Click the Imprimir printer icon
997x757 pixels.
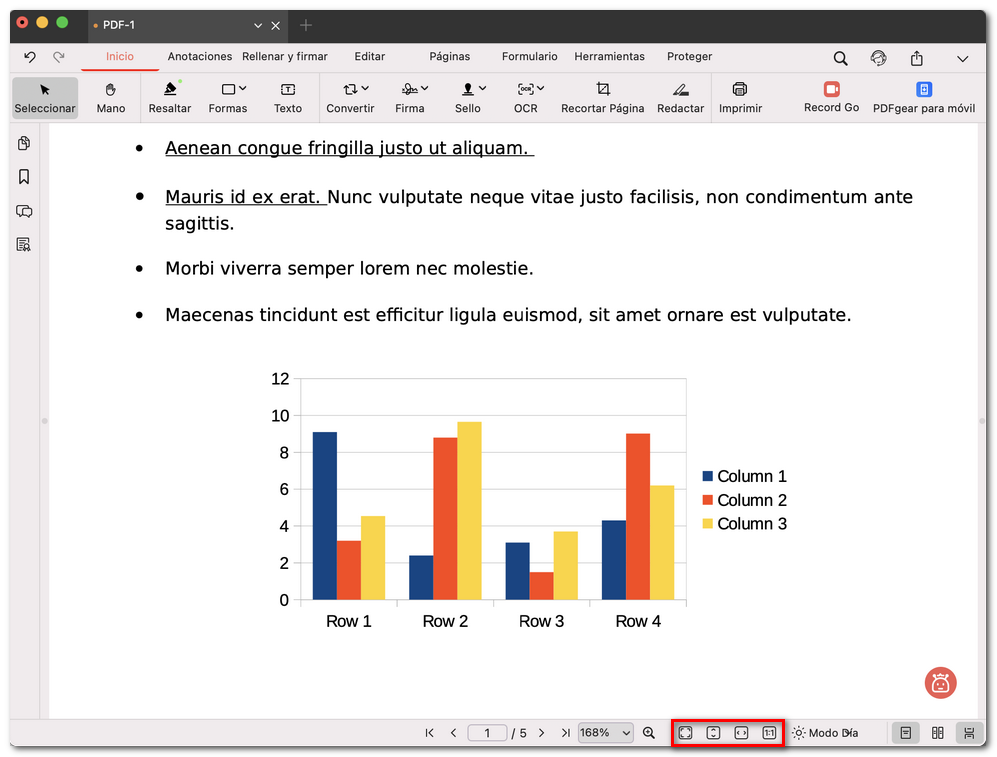click(x=740, y=89)
